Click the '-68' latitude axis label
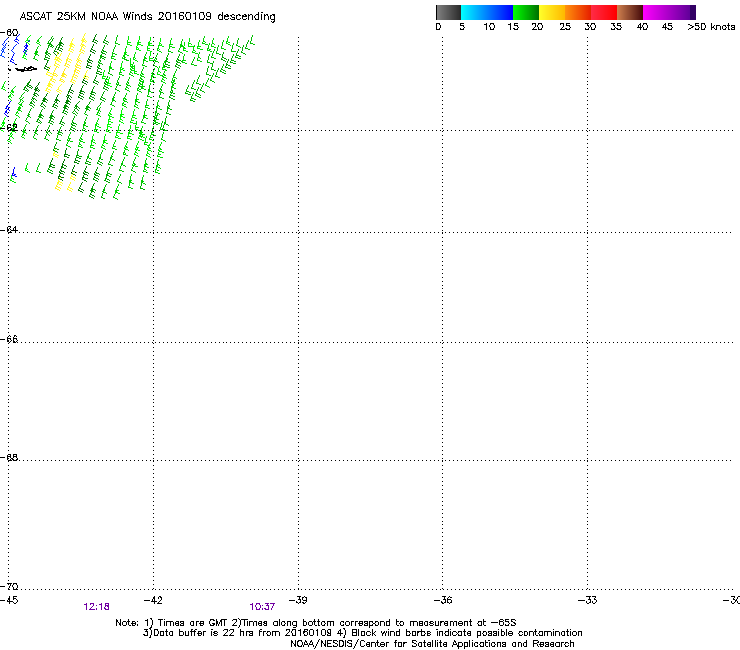740x650 pixels. point(9,457)
